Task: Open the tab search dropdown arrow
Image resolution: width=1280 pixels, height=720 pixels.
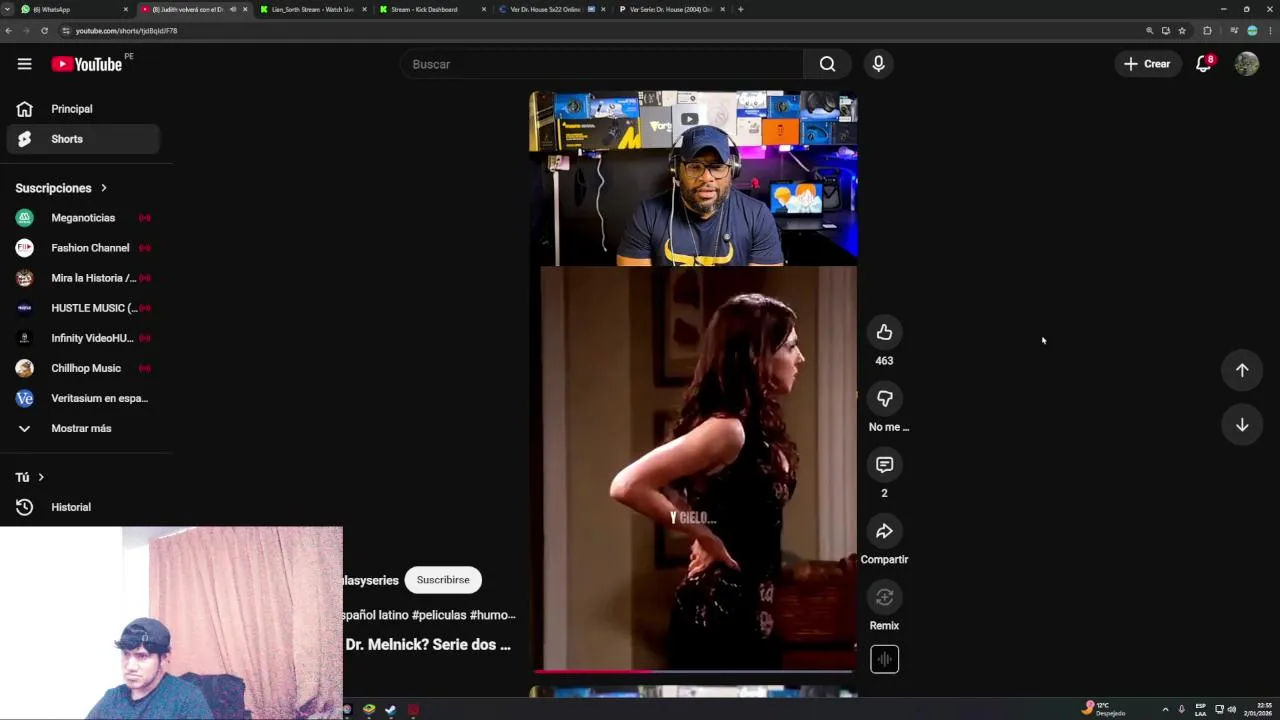Action: coord(8,9)
